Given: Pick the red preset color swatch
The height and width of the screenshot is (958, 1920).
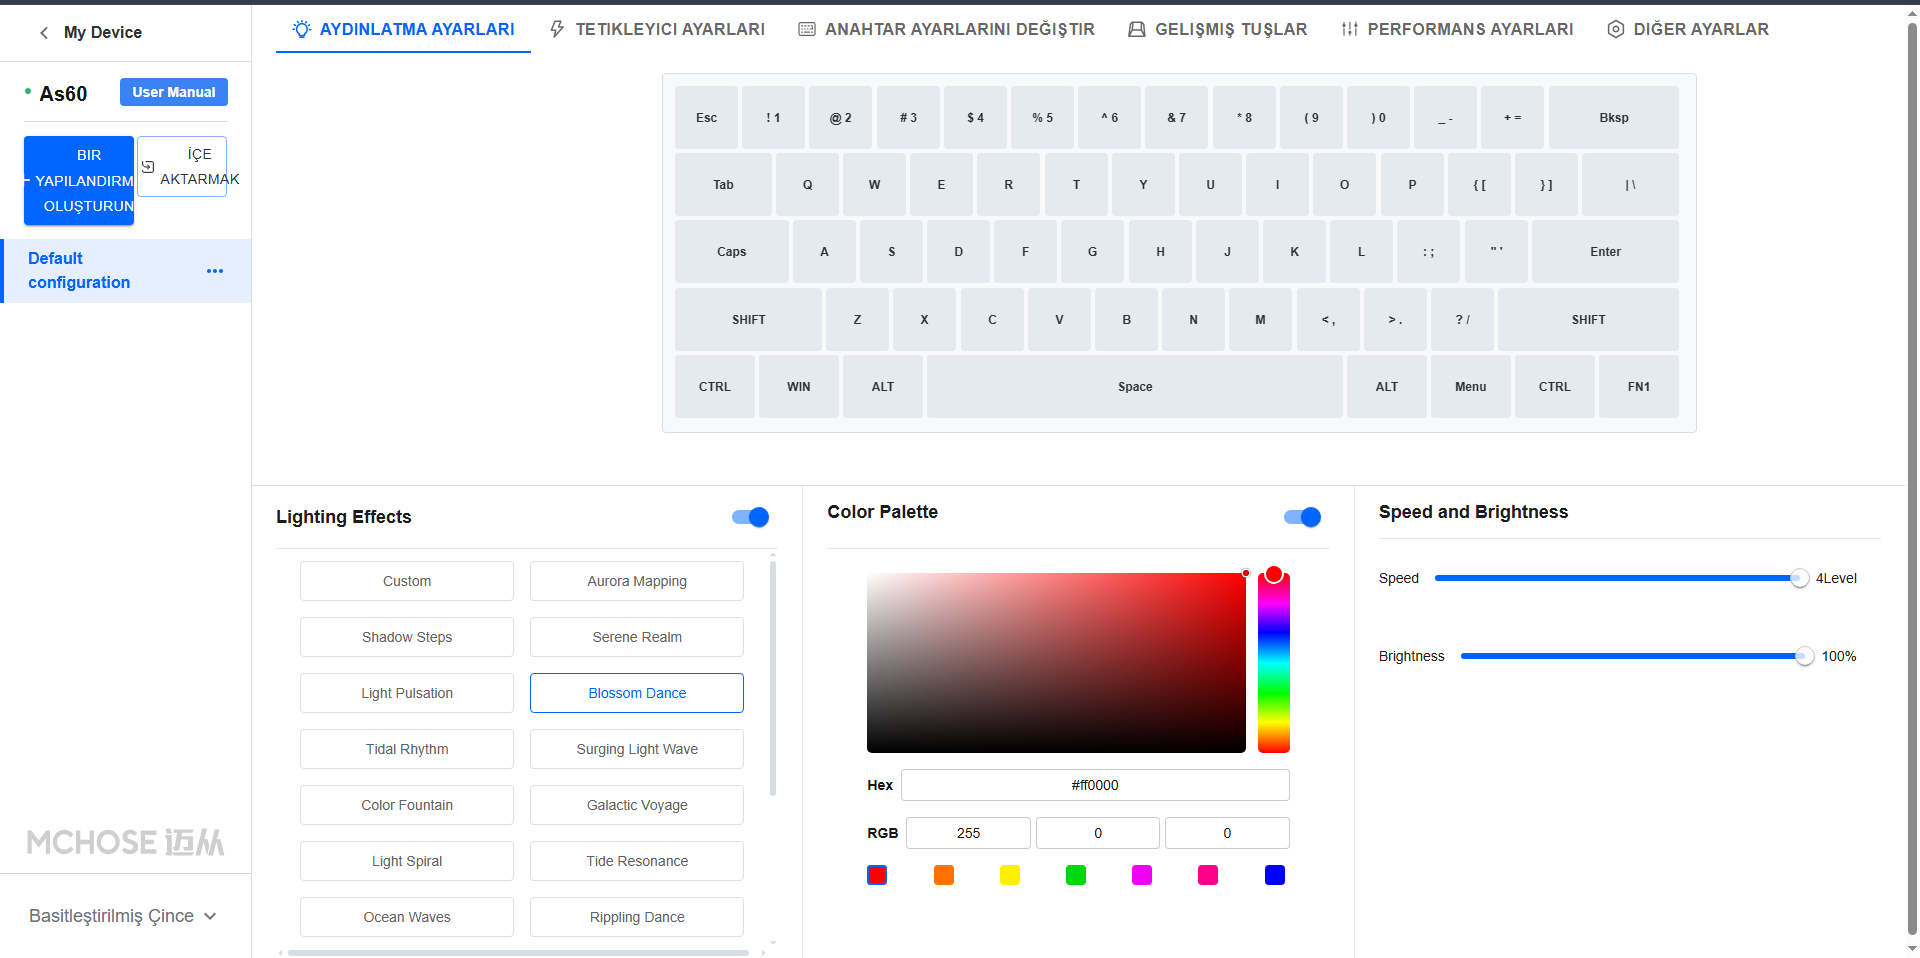Looking at the screenshot, I should 877,875.
